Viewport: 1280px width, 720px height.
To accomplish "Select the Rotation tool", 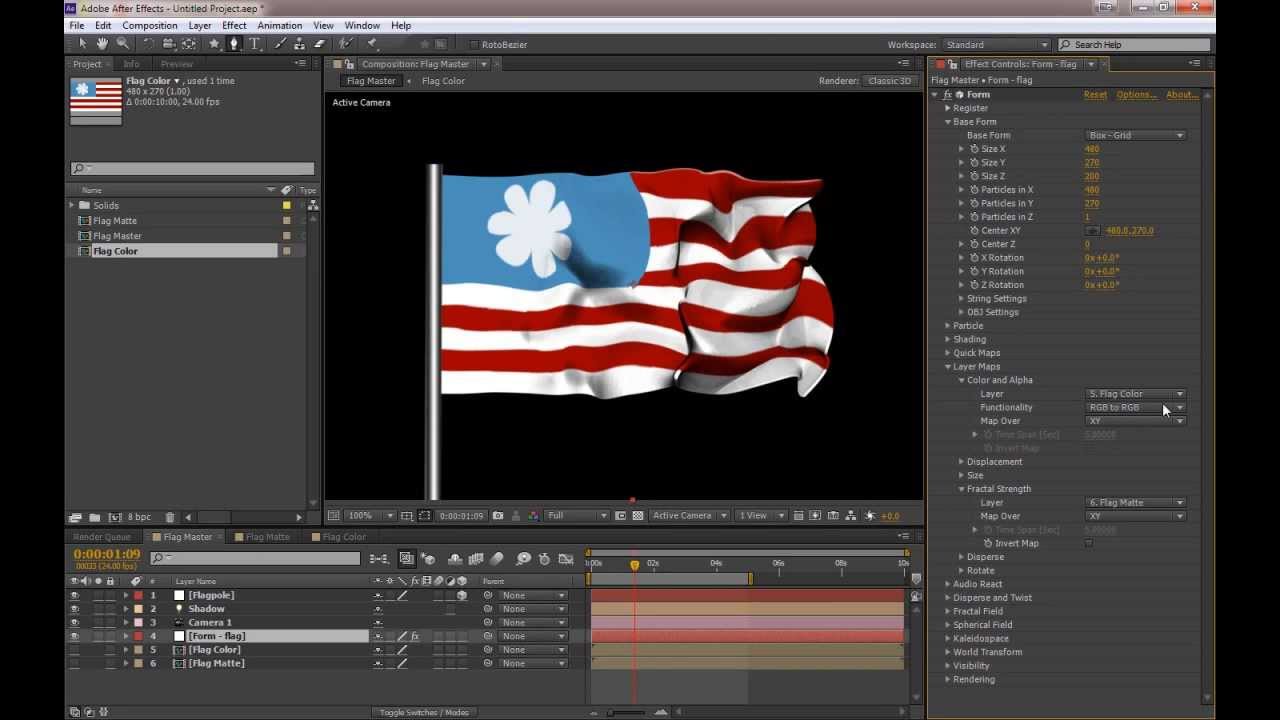I will pyautogui.click(x=149, y=44).
